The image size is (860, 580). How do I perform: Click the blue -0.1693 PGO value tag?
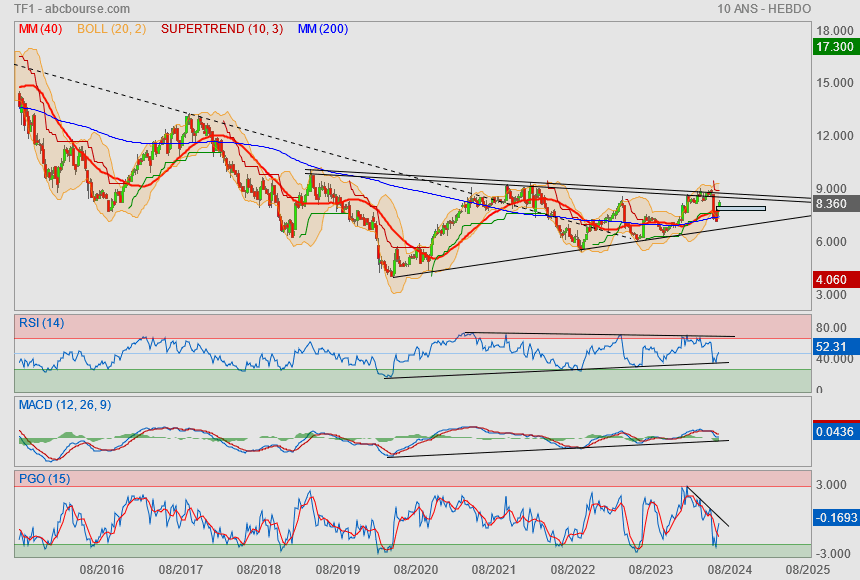click(x=836, y=517)
